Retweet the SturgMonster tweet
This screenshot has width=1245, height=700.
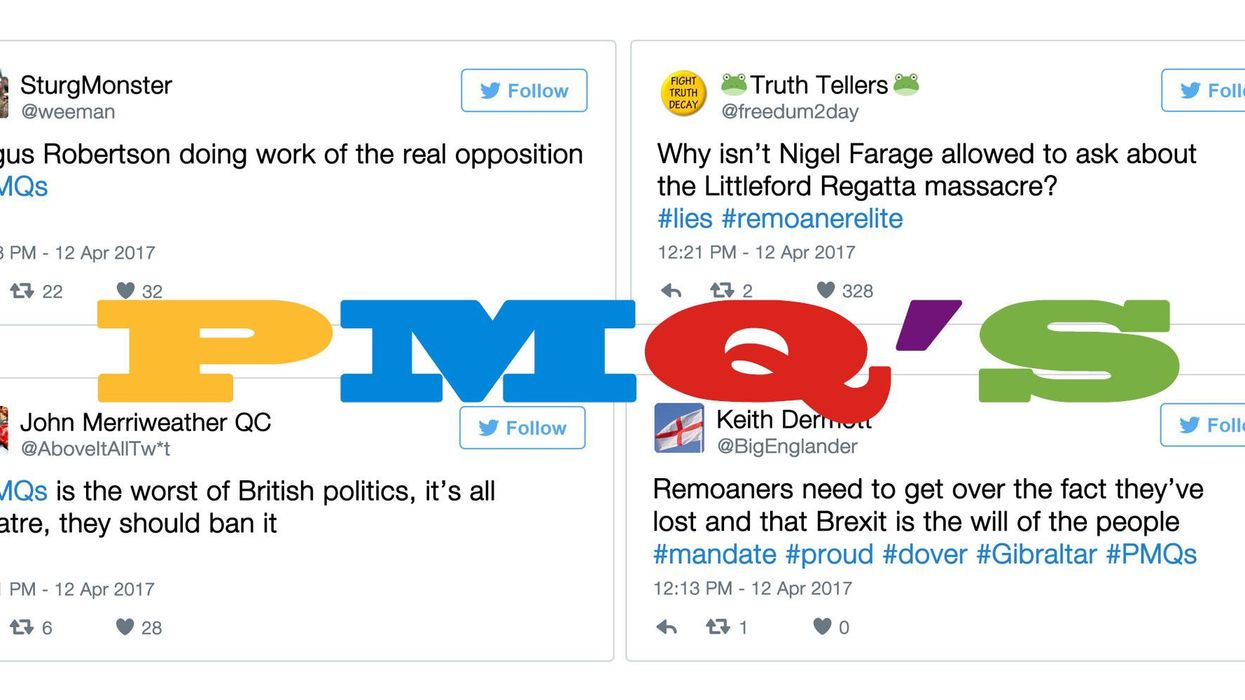click(x=22, y=291)
